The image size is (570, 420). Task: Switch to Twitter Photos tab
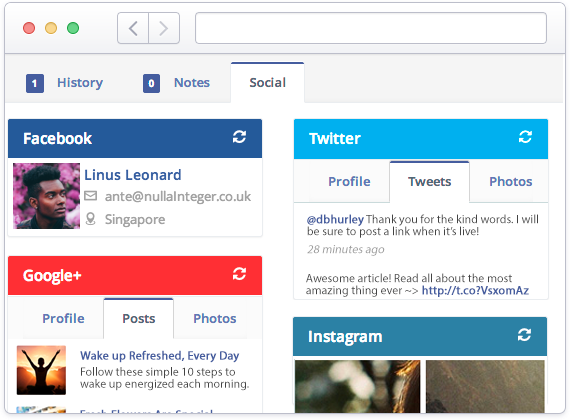click(x=510, y=181)
